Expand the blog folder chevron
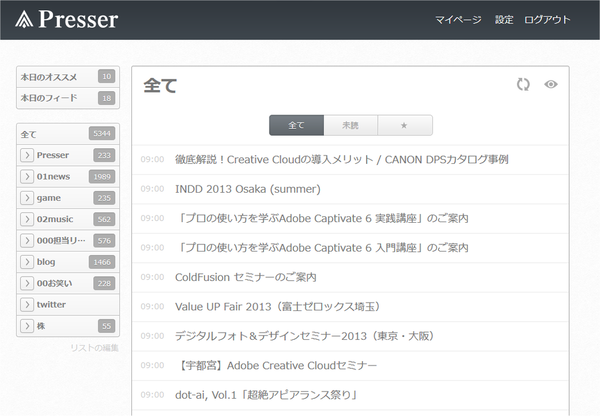This screenshot has height=416, width=600. (x=27, y=262)
